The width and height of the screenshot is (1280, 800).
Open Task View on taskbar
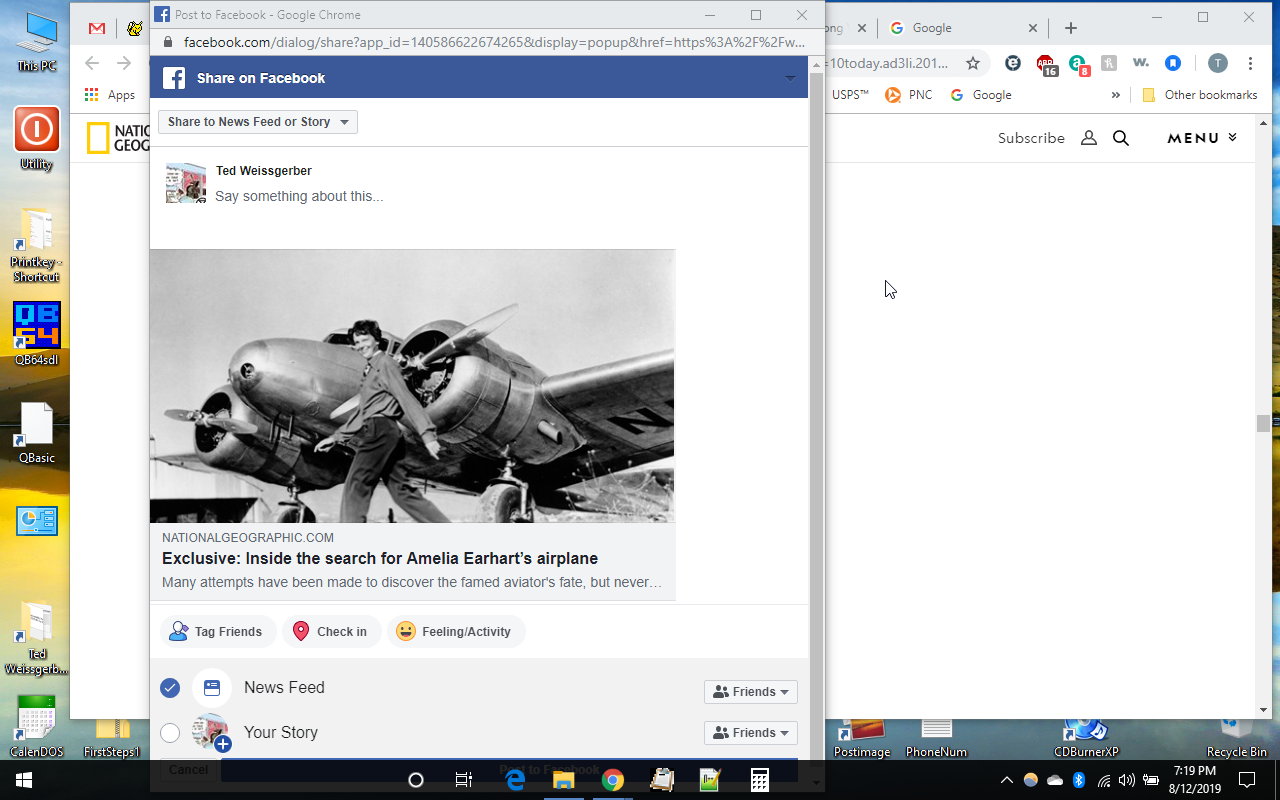(464, 780)
